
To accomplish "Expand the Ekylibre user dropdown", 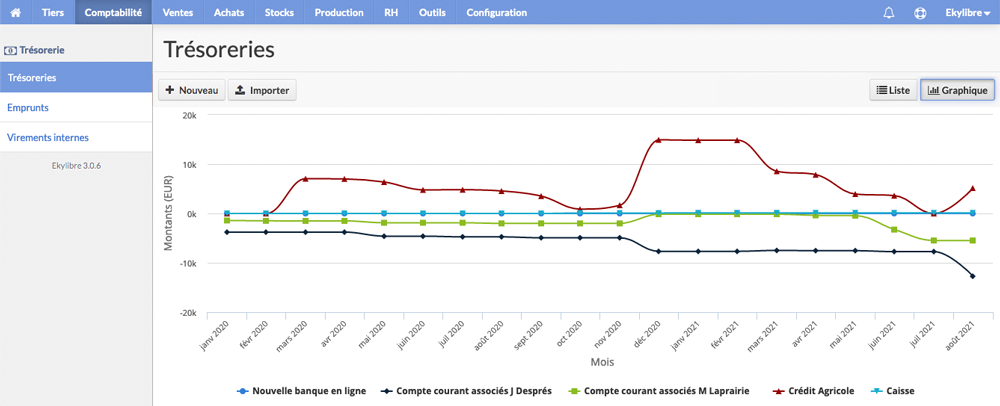I will pos(967,13).
